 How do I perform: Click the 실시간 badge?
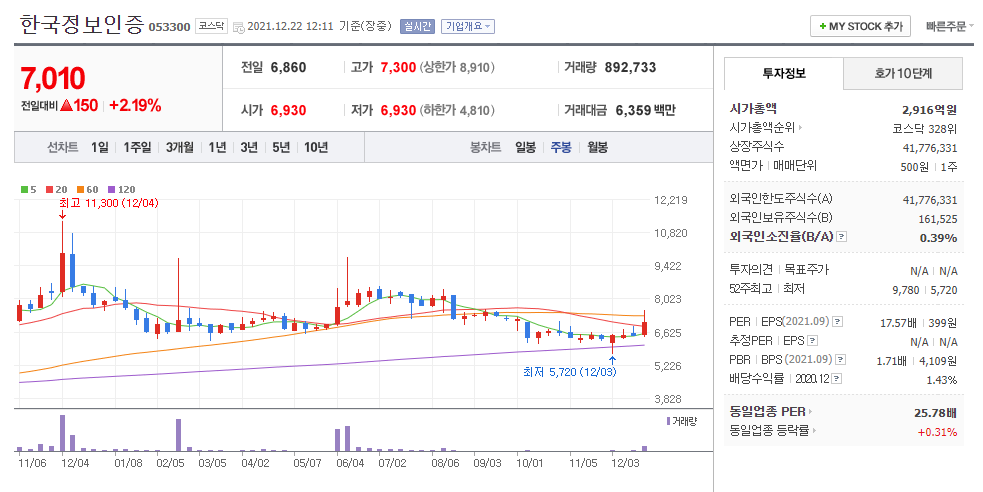pos(417,26)
